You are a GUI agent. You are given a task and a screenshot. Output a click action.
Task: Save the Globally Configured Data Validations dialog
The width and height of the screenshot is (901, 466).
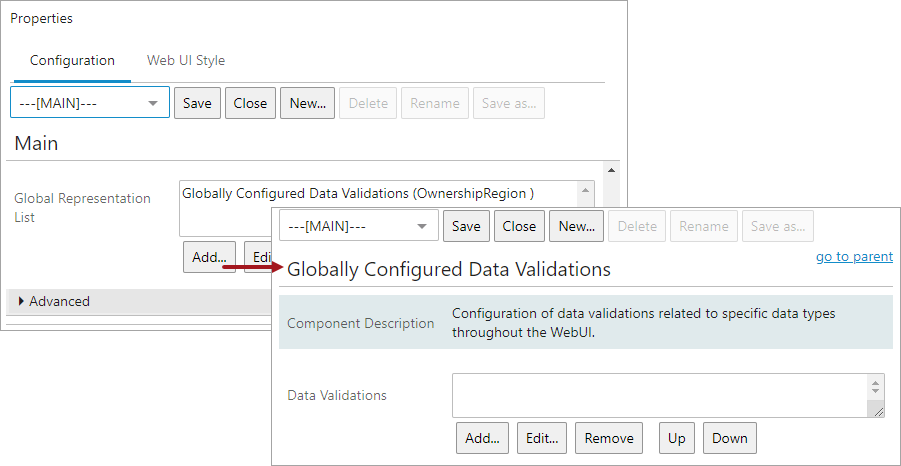466,226
